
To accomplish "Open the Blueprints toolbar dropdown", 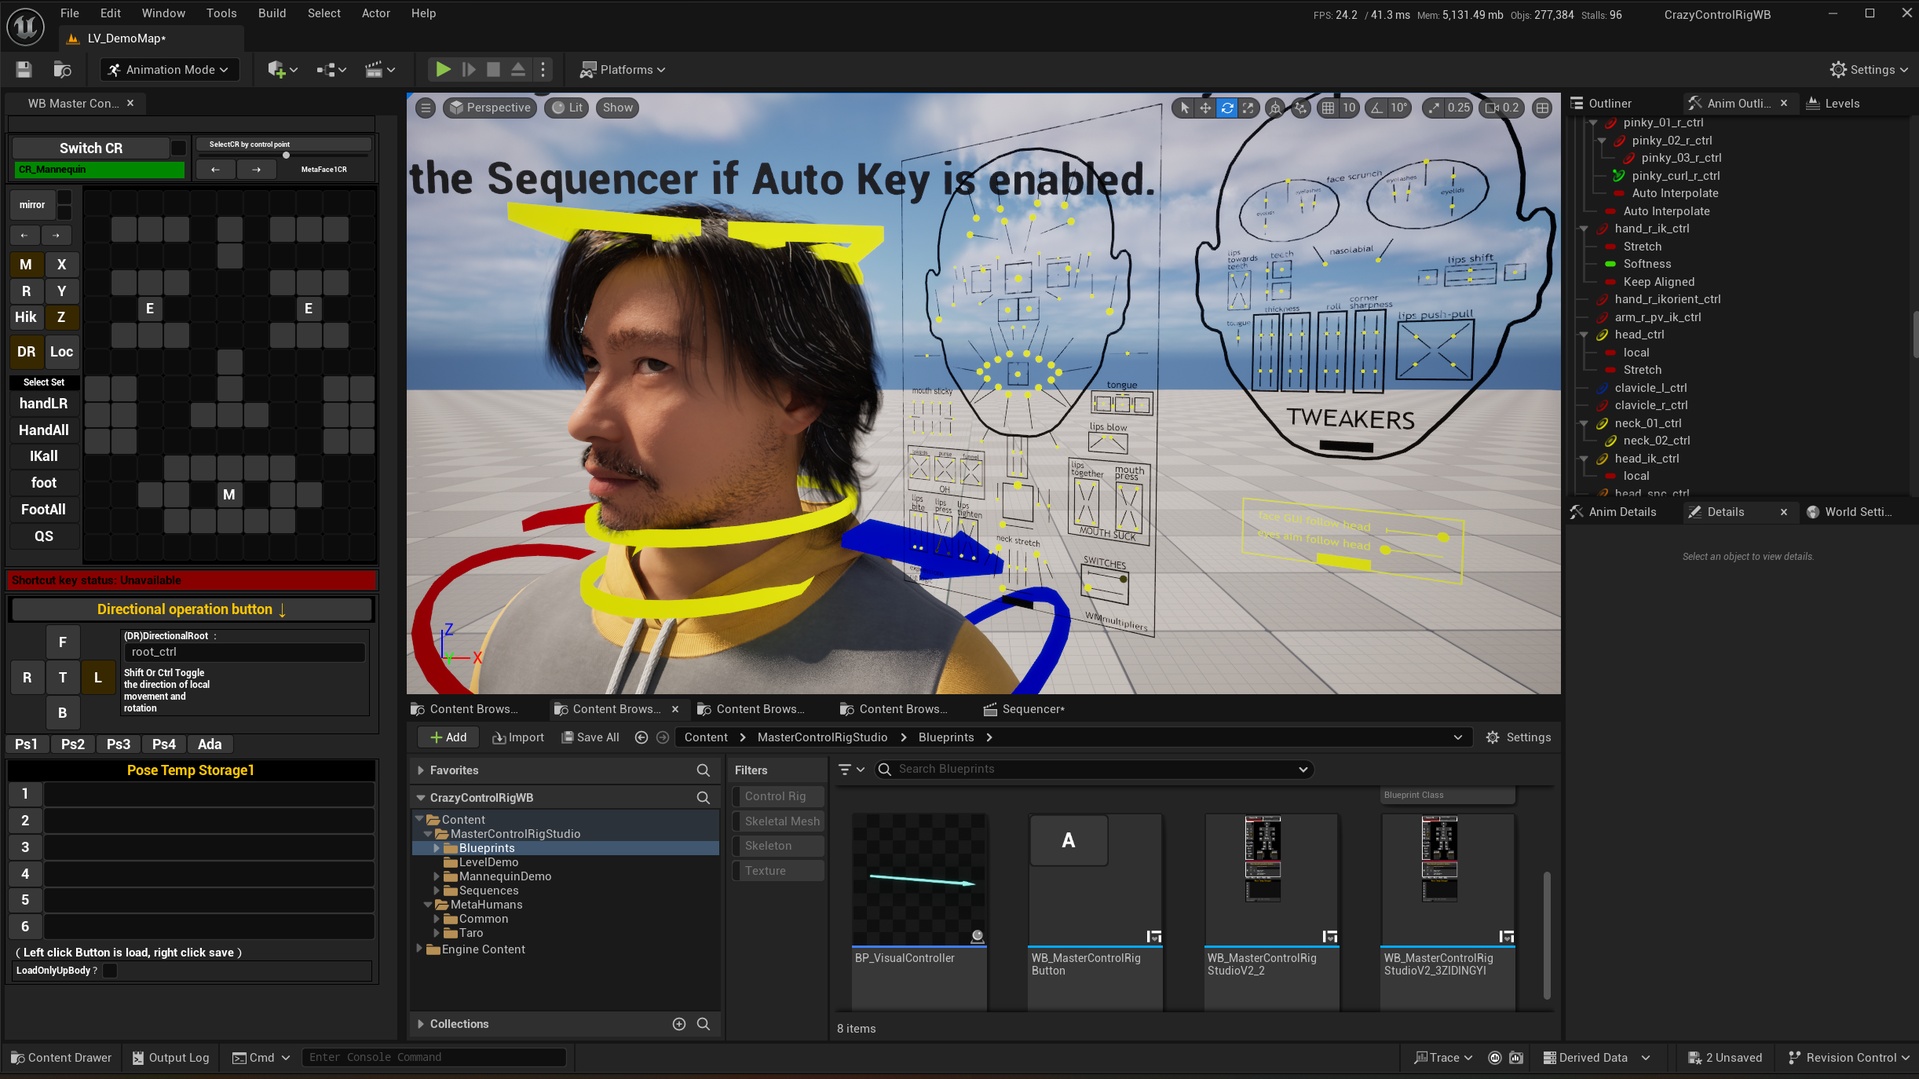I will tap(331, 70).
